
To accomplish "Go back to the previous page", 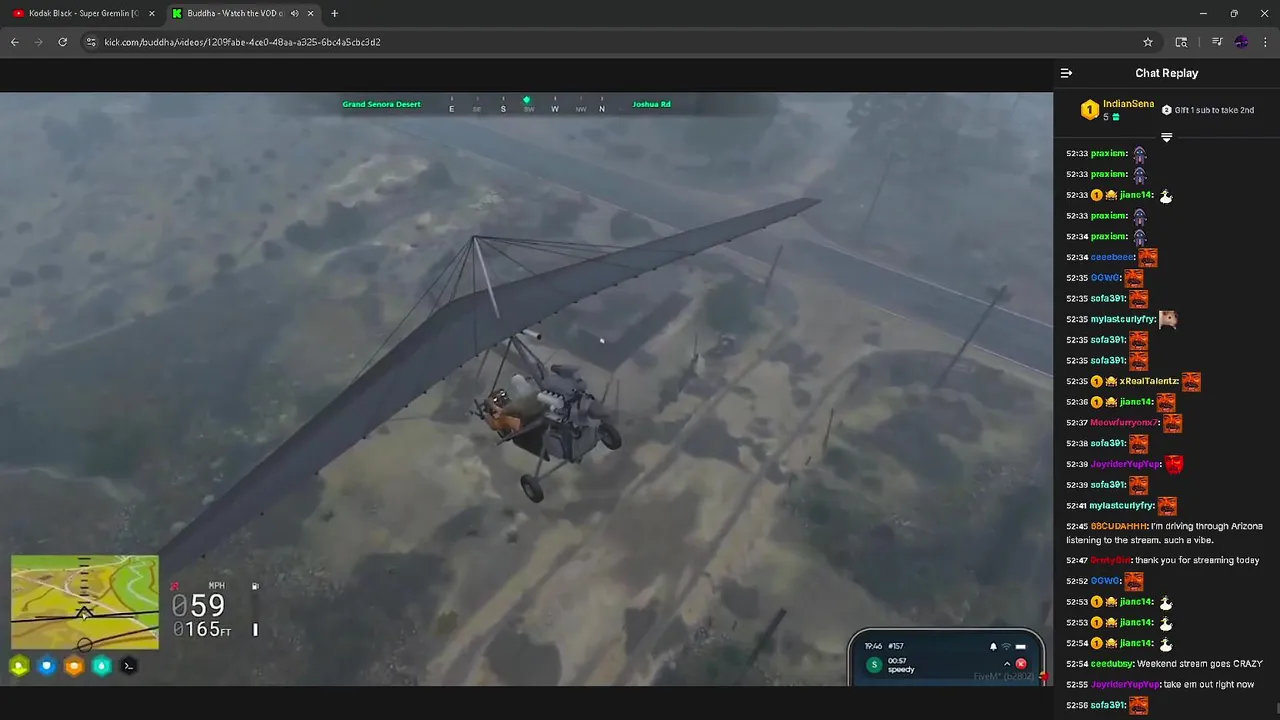I will [x=14, y=42].
